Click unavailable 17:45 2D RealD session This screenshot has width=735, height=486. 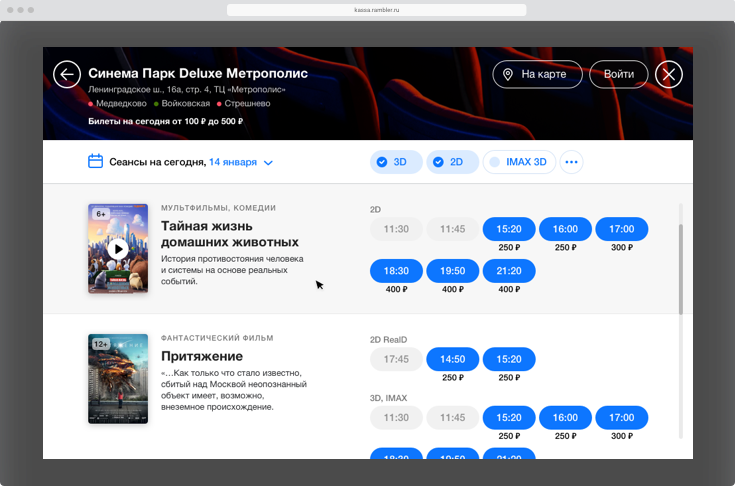pos(396,359)
